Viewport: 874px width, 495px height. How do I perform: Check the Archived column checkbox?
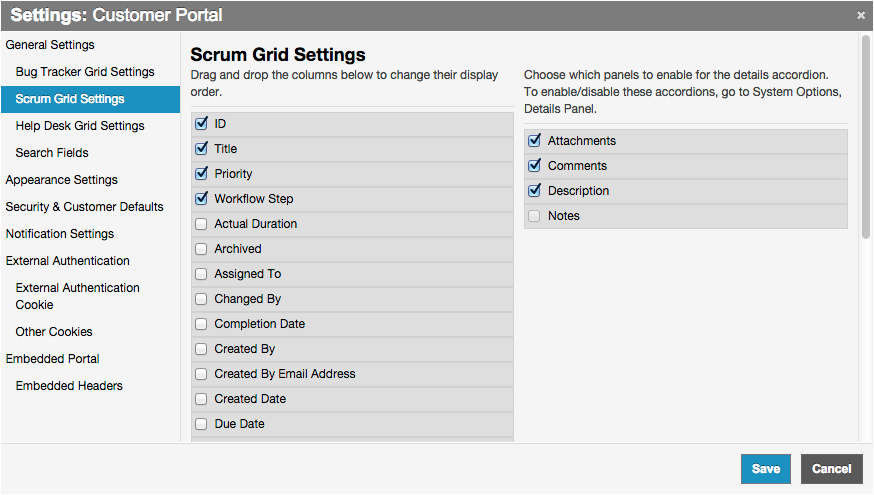pos(201,249)
